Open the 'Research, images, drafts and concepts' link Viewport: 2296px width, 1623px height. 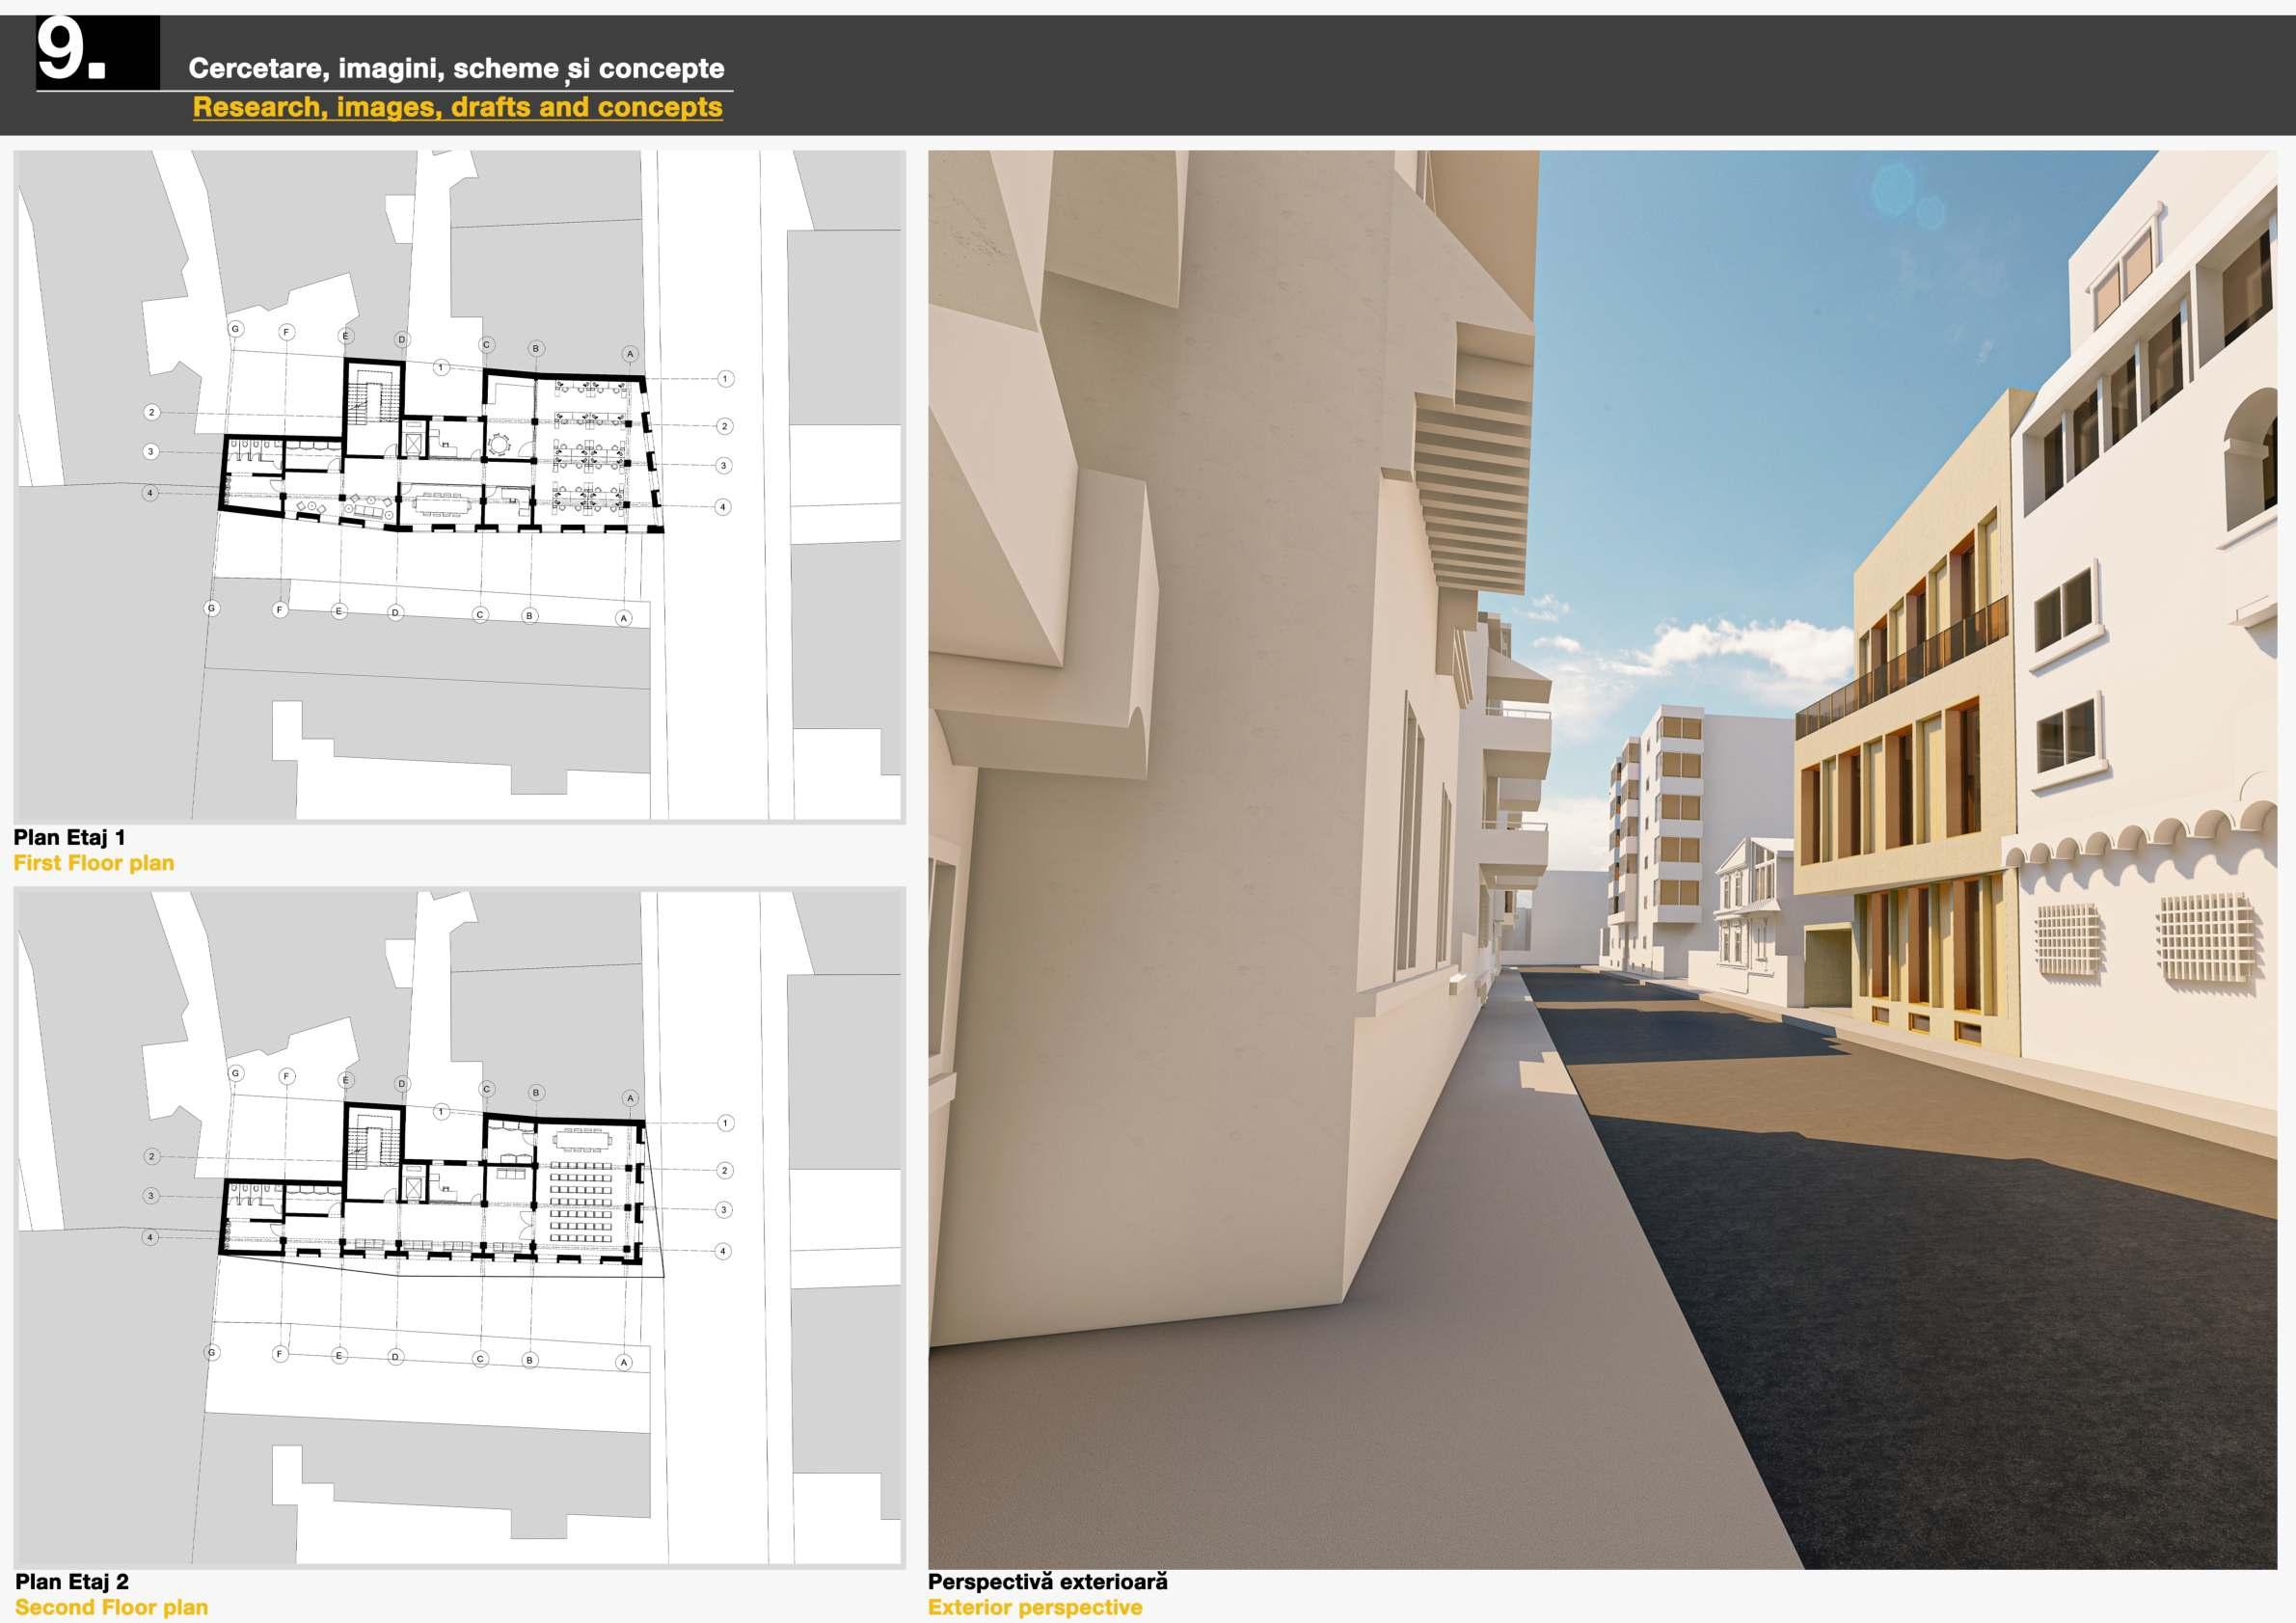(457, 107)
